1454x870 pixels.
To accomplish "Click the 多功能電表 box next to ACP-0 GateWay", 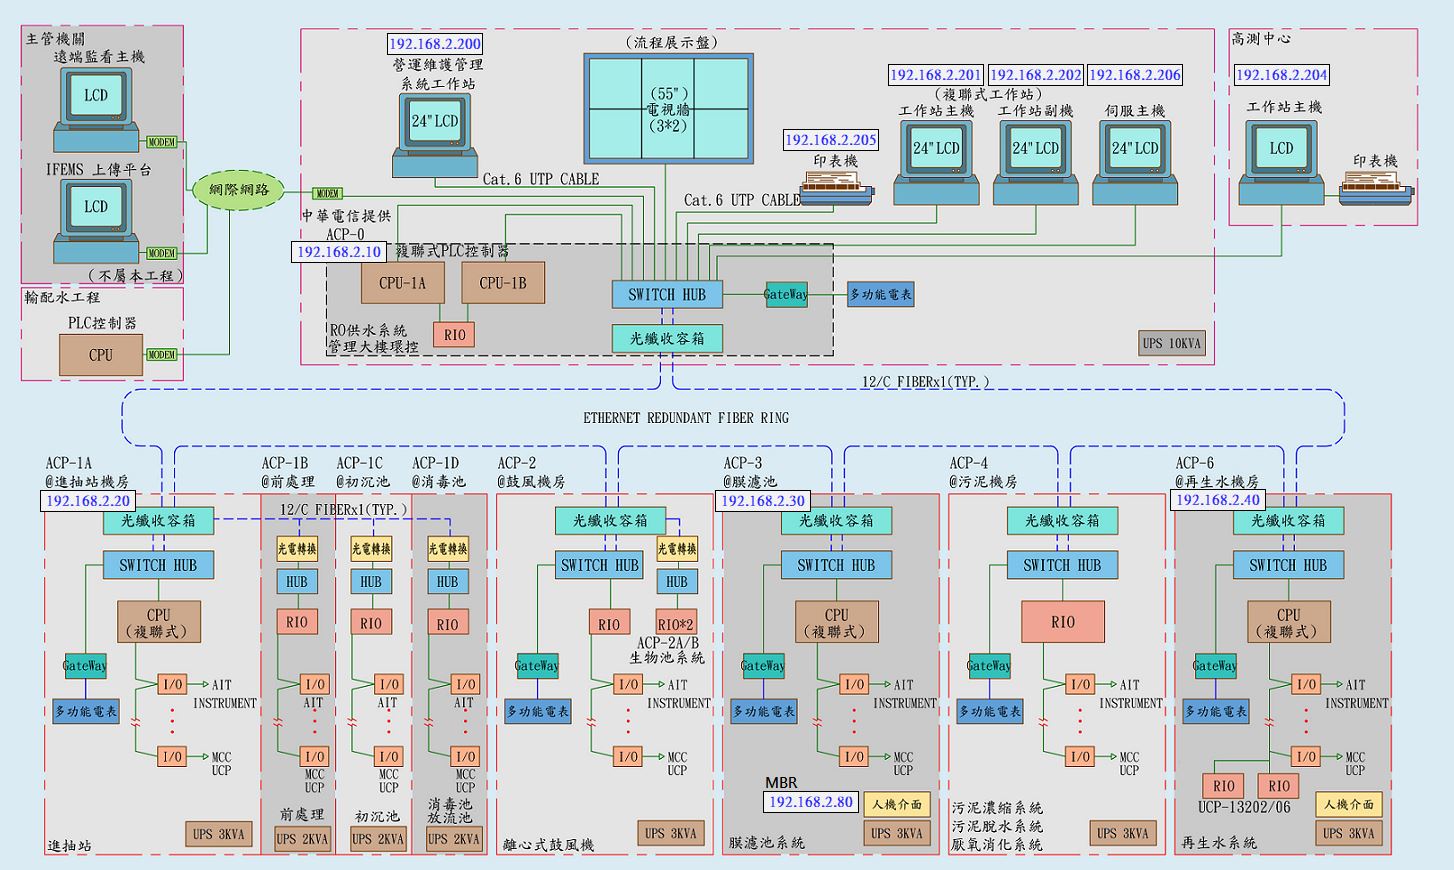I will [x=880, y=294].
